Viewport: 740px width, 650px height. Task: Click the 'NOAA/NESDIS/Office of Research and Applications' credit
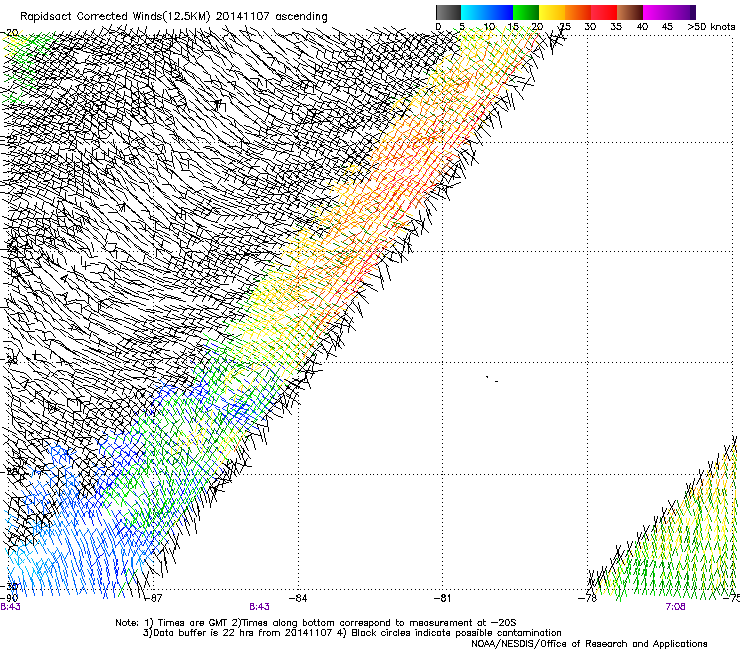tap(589, 644)
